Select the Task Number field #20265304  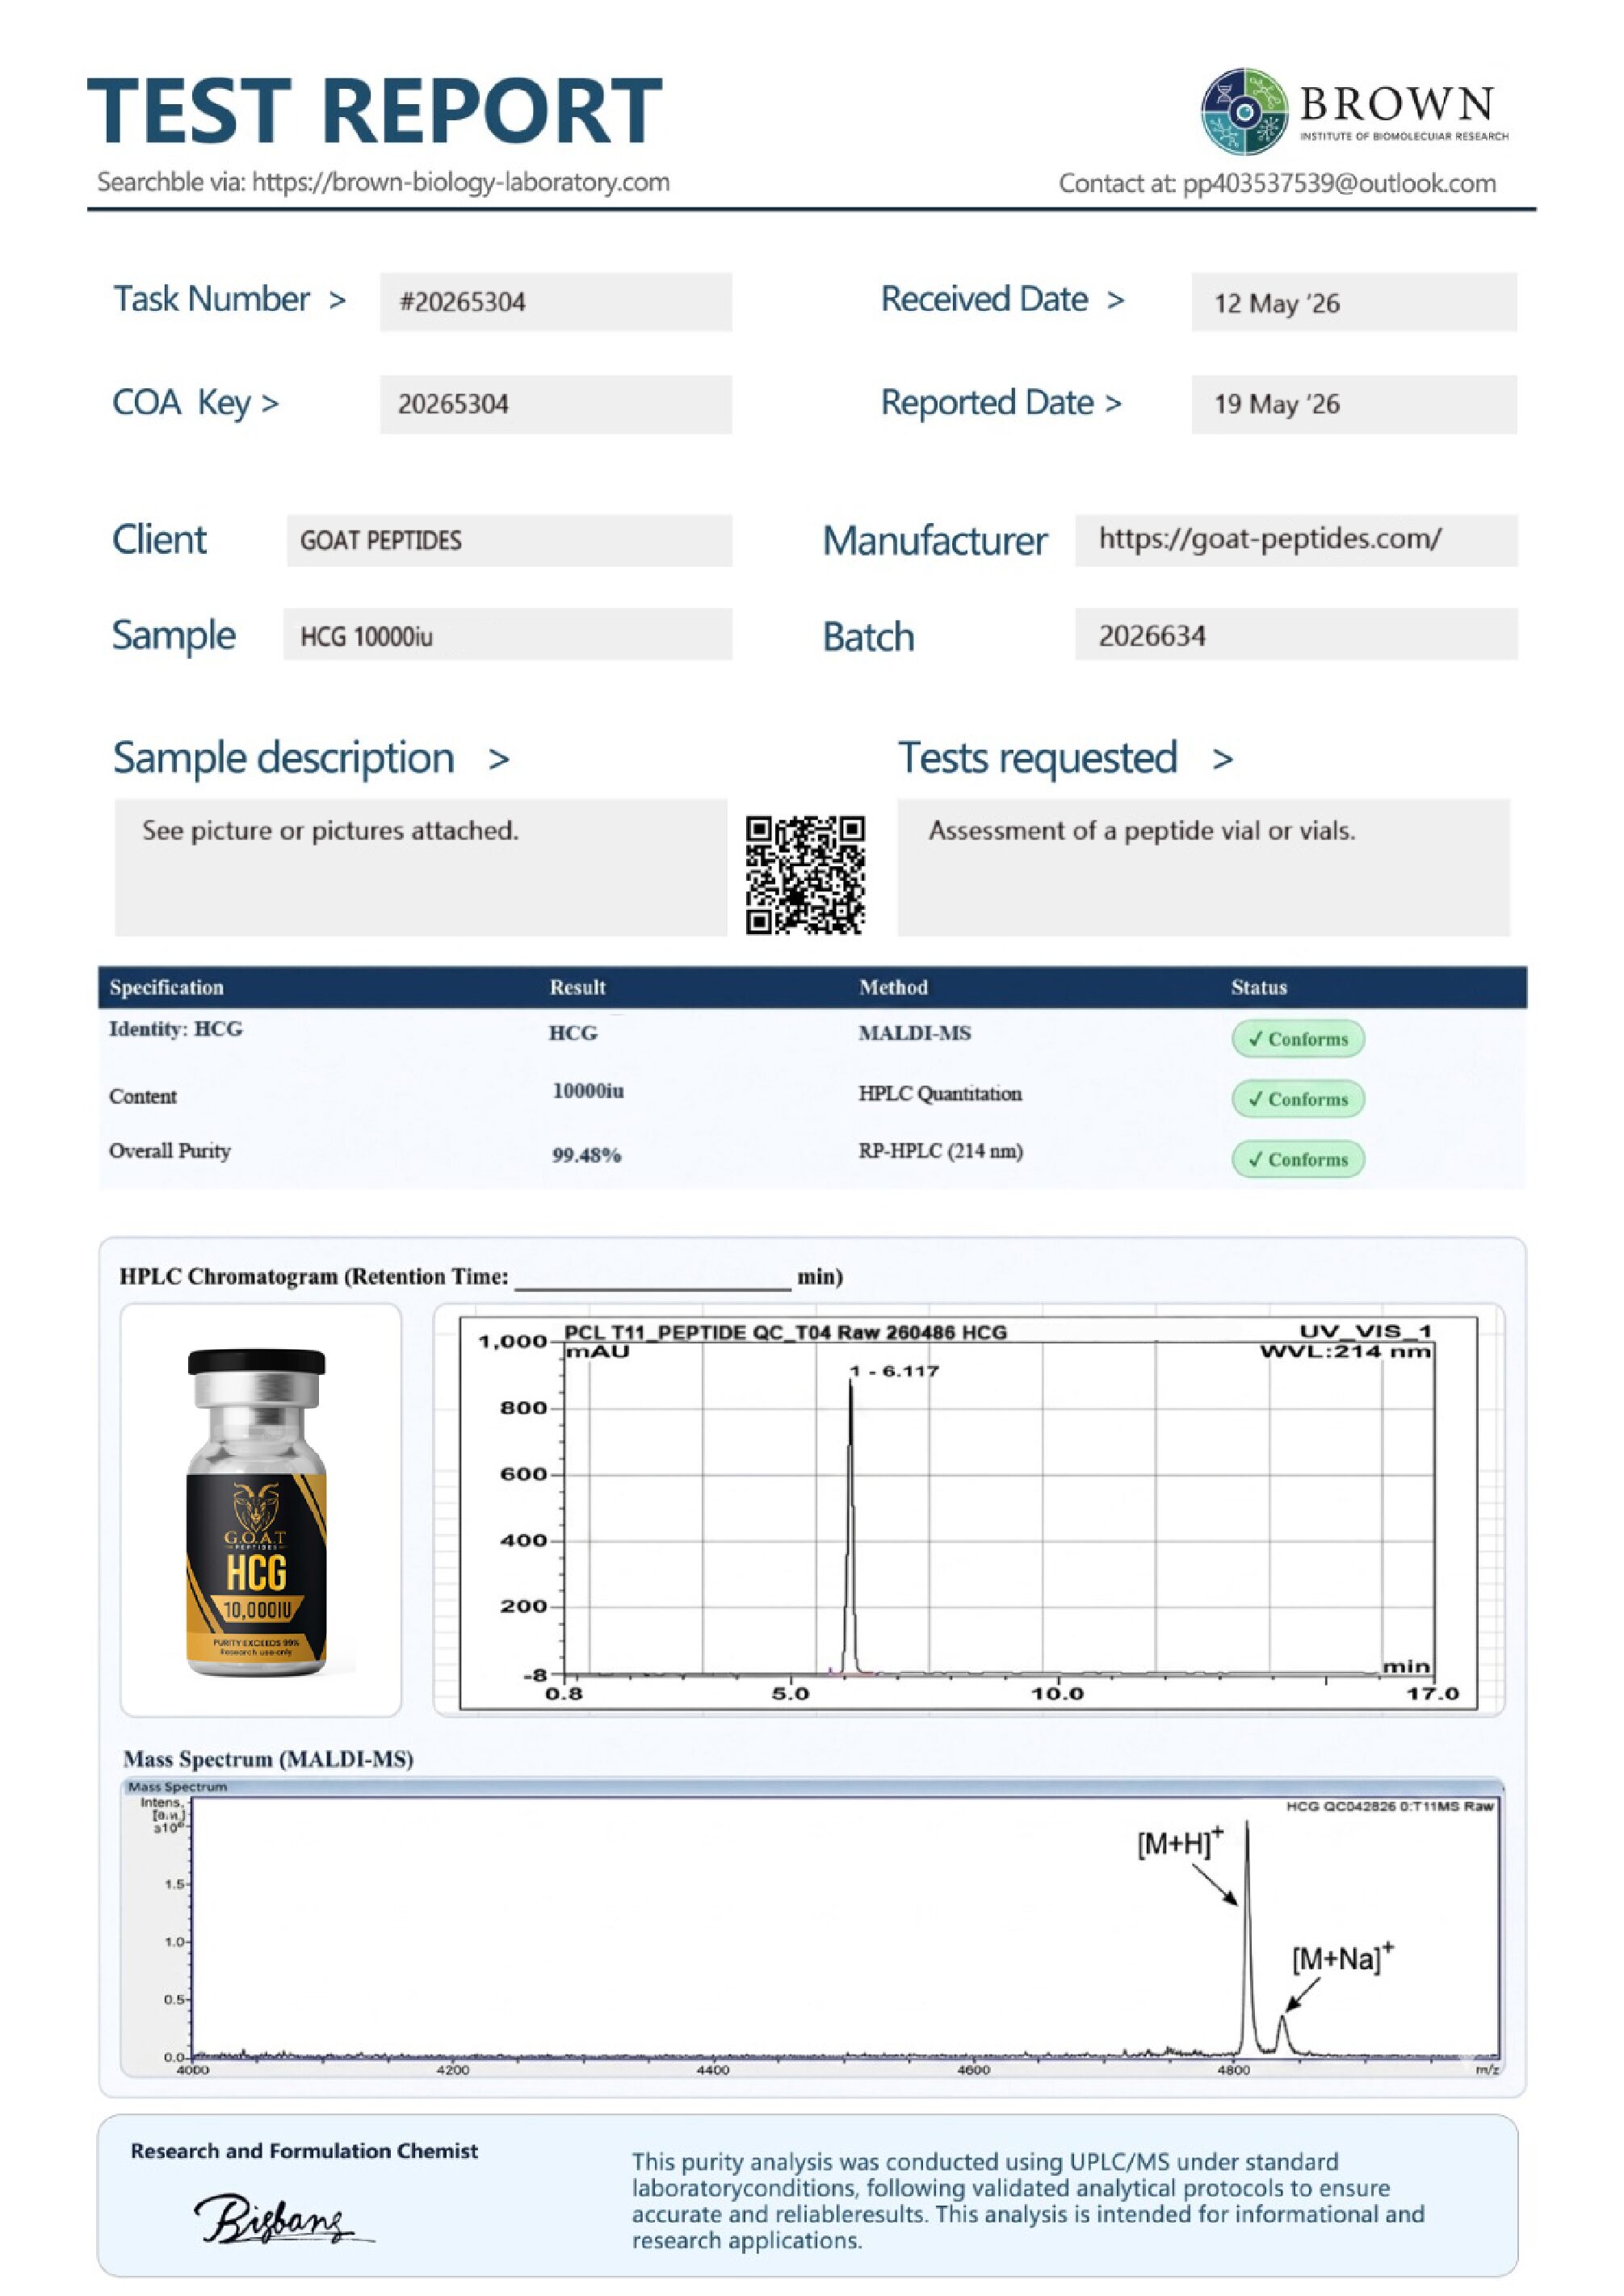(x=556, y=302)
